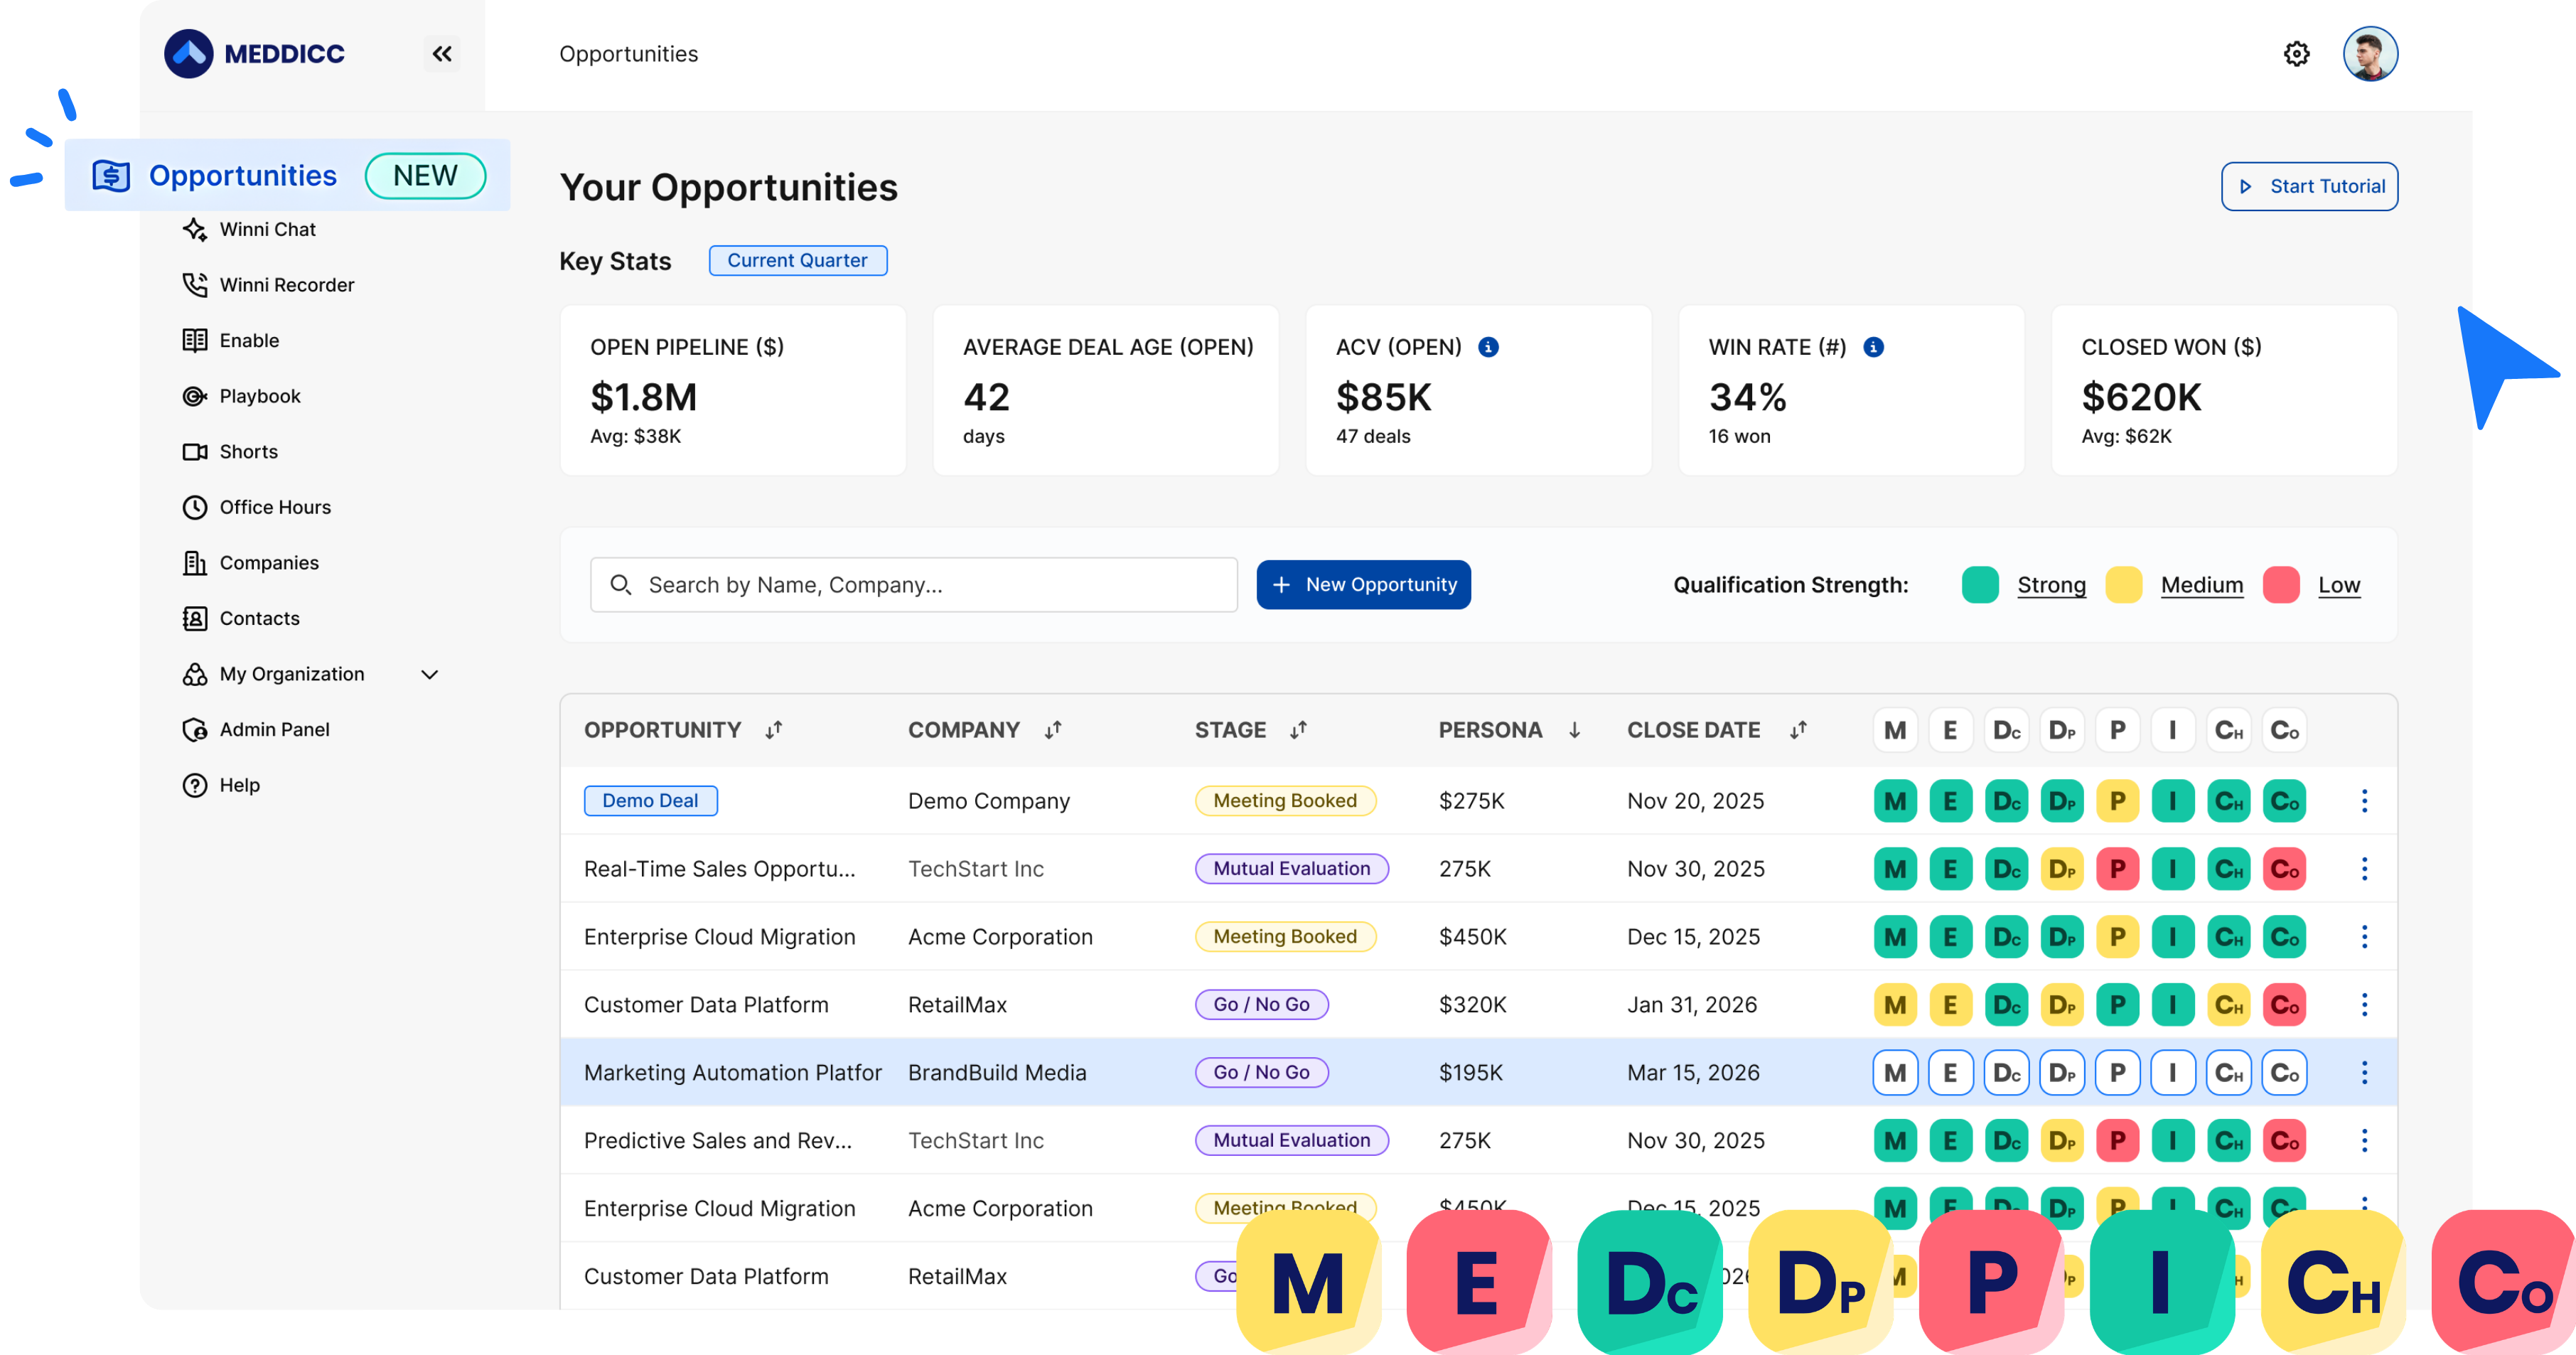The width and height of the screenshot is (2576, 1355).
Task: Open Companies in sidebar
Action: (x=268, y=563)
